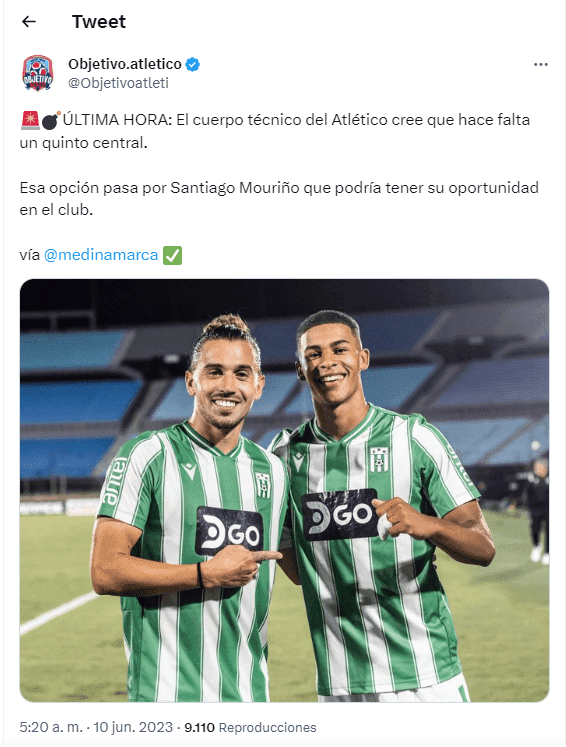Click the Tweet header title
566x747 pixels.
[99, 21]
